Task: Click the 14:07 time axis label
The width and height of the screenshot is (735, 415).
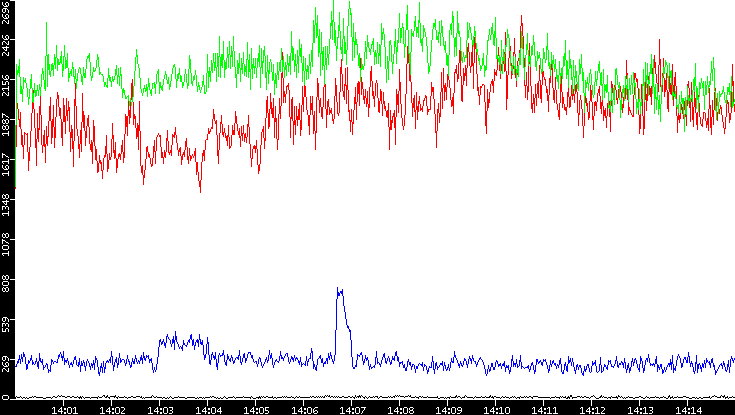Action: (x=352, y=410)
